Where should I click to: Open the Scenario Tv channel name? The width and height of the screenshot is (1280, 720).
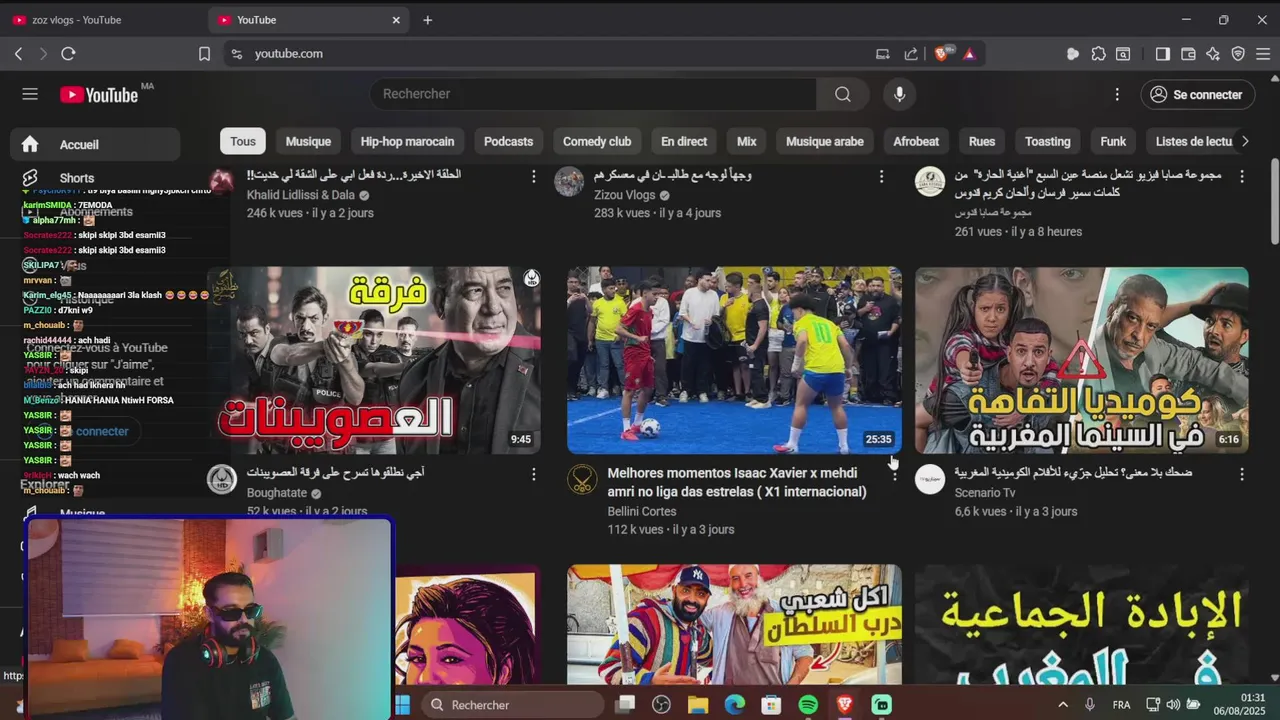point(985,492)
